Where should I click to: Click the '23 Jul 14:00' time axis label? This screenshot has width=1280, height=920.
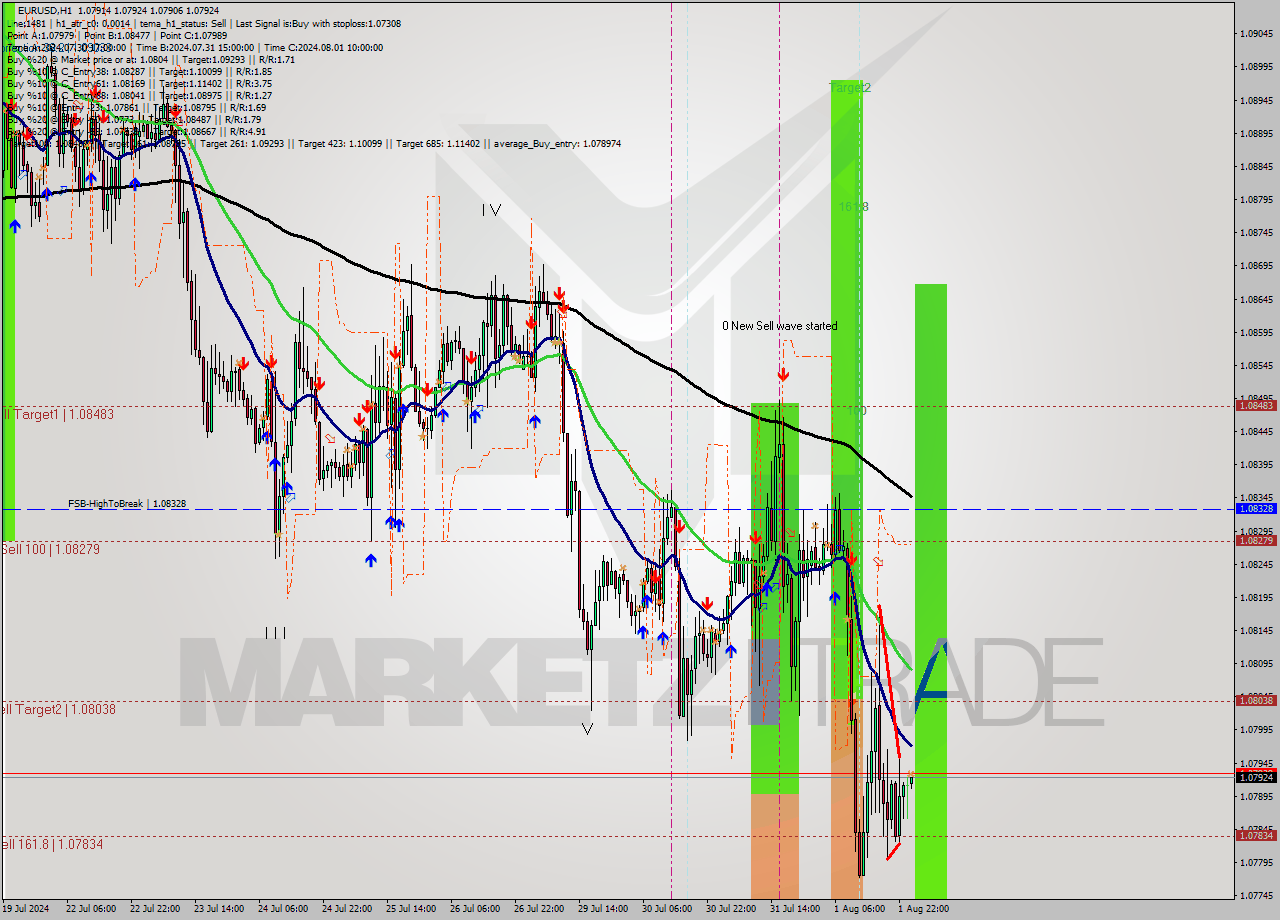tap(218, 909)
